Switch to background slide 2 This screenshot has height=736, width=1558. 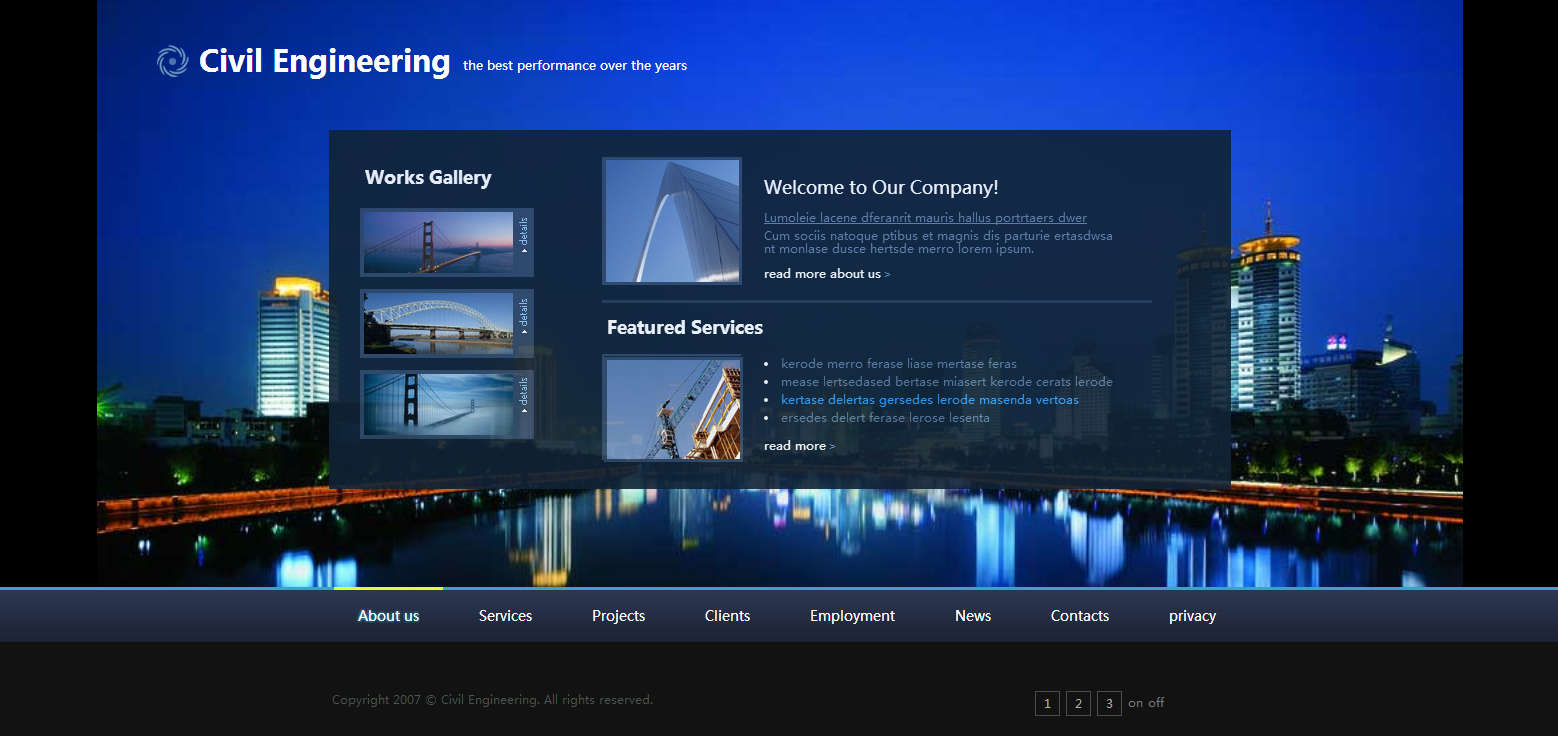point(1078,704)
